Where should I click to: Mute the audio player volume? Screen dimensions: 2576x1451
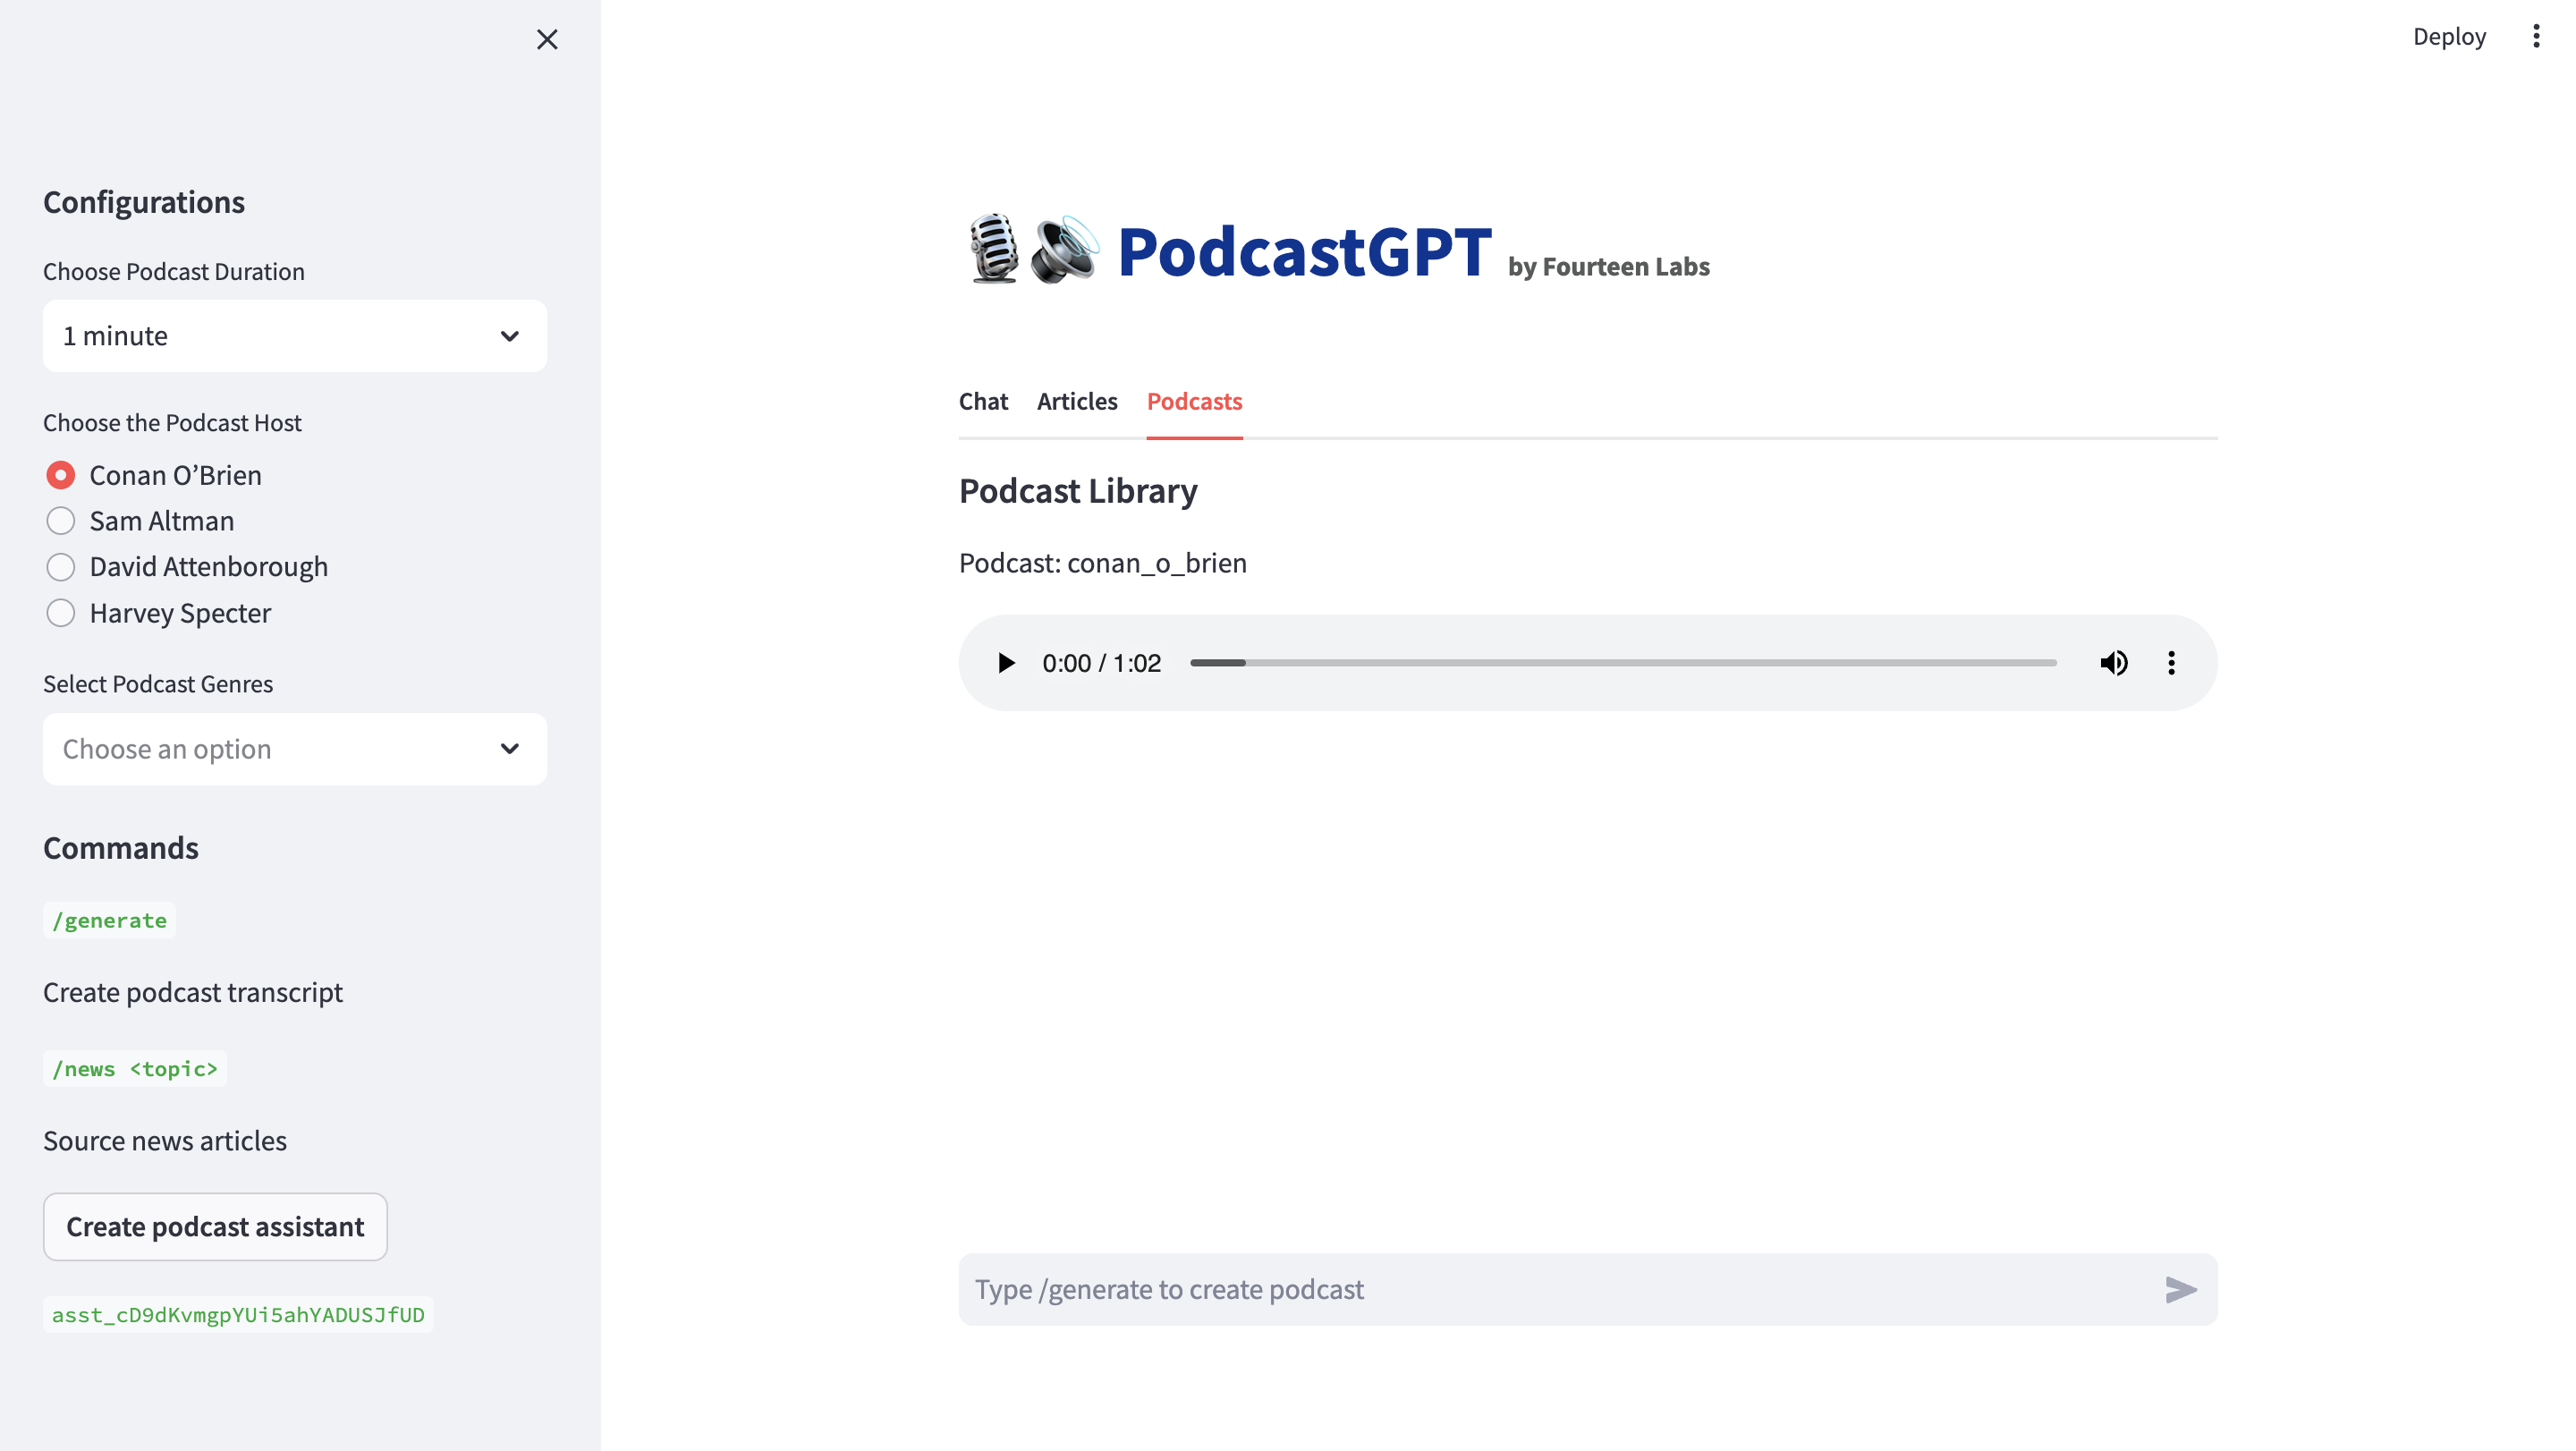tap(2113, 663)
